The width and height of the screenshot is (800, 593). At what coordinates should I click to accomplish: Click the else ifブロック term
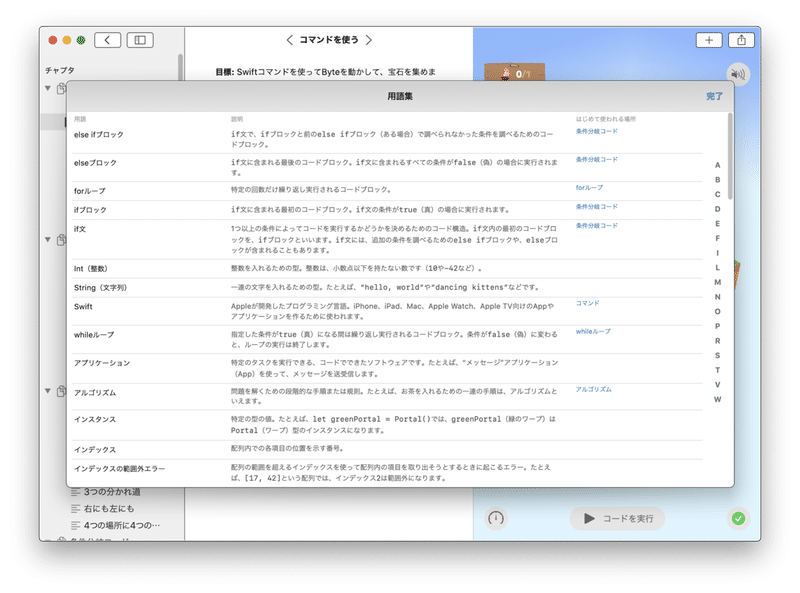tap(98, 135)
